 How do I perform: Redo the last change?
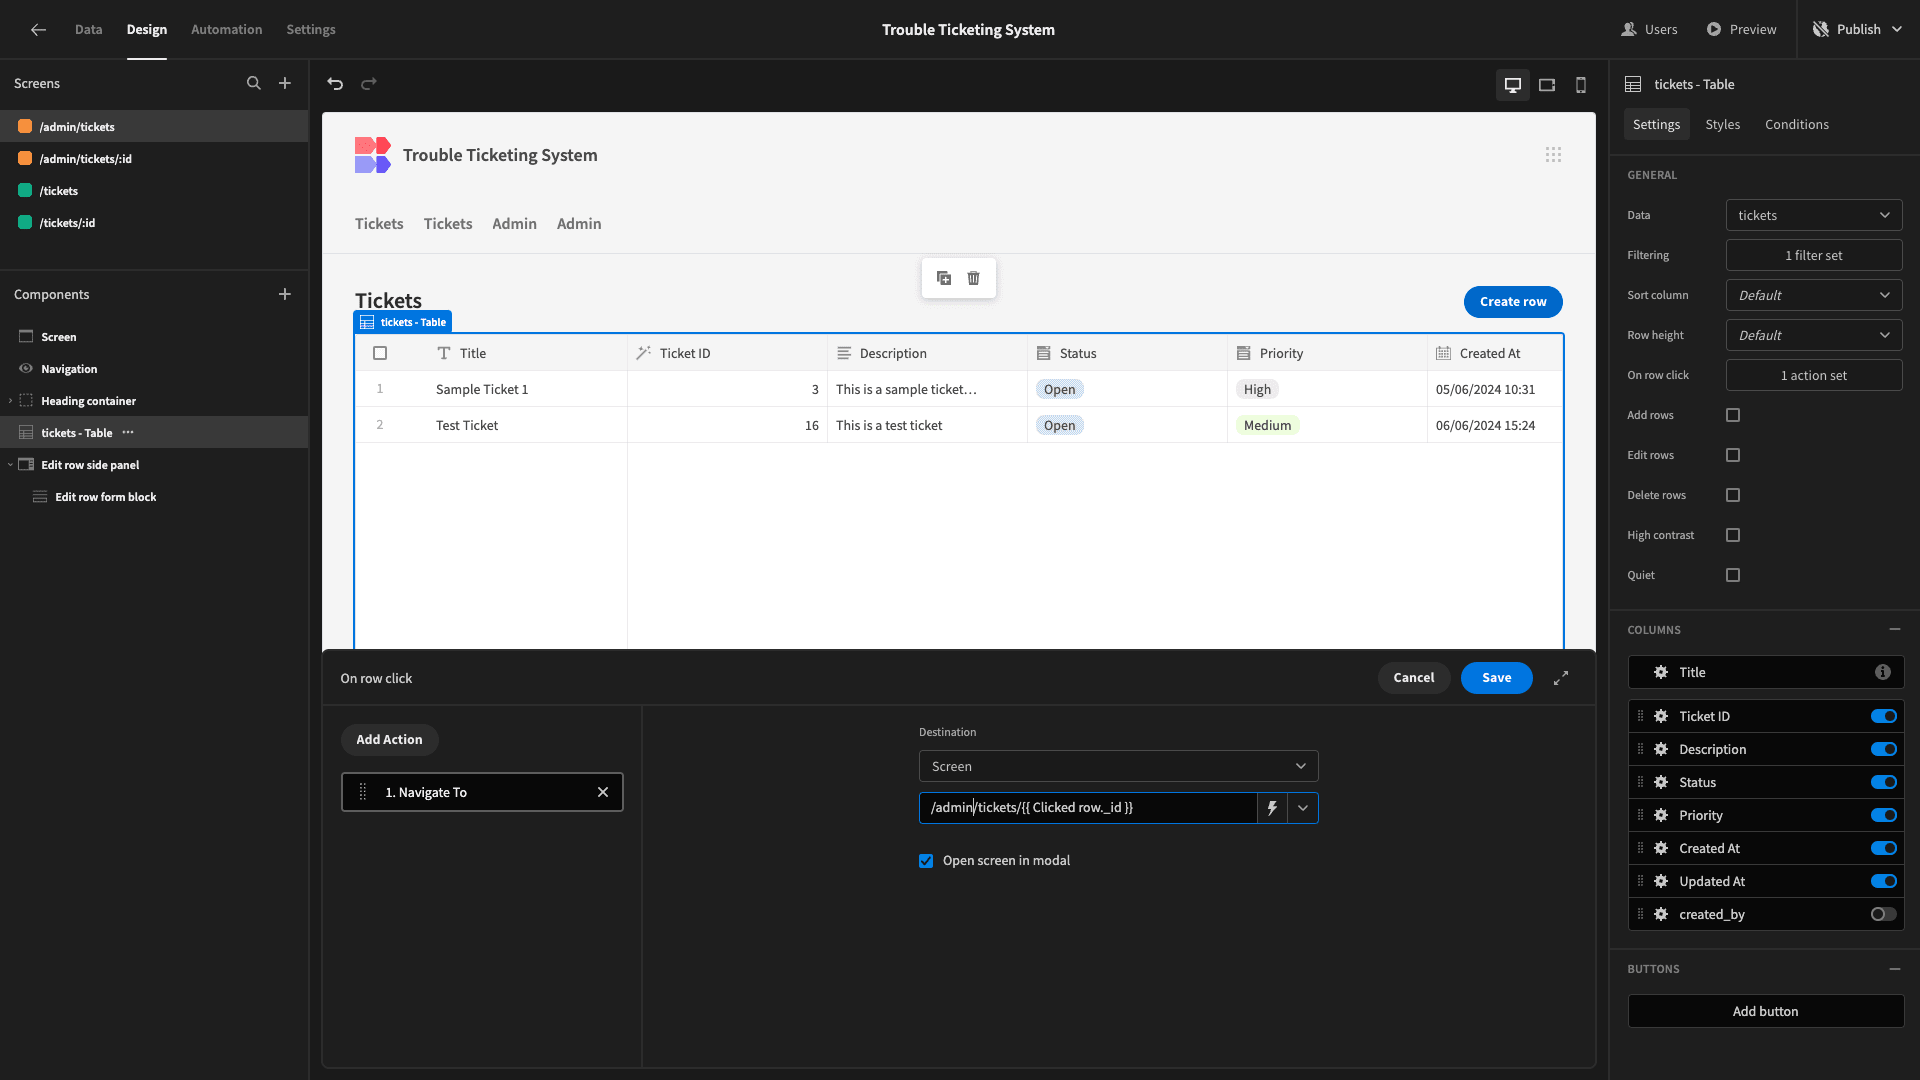(x=369, y=84)
